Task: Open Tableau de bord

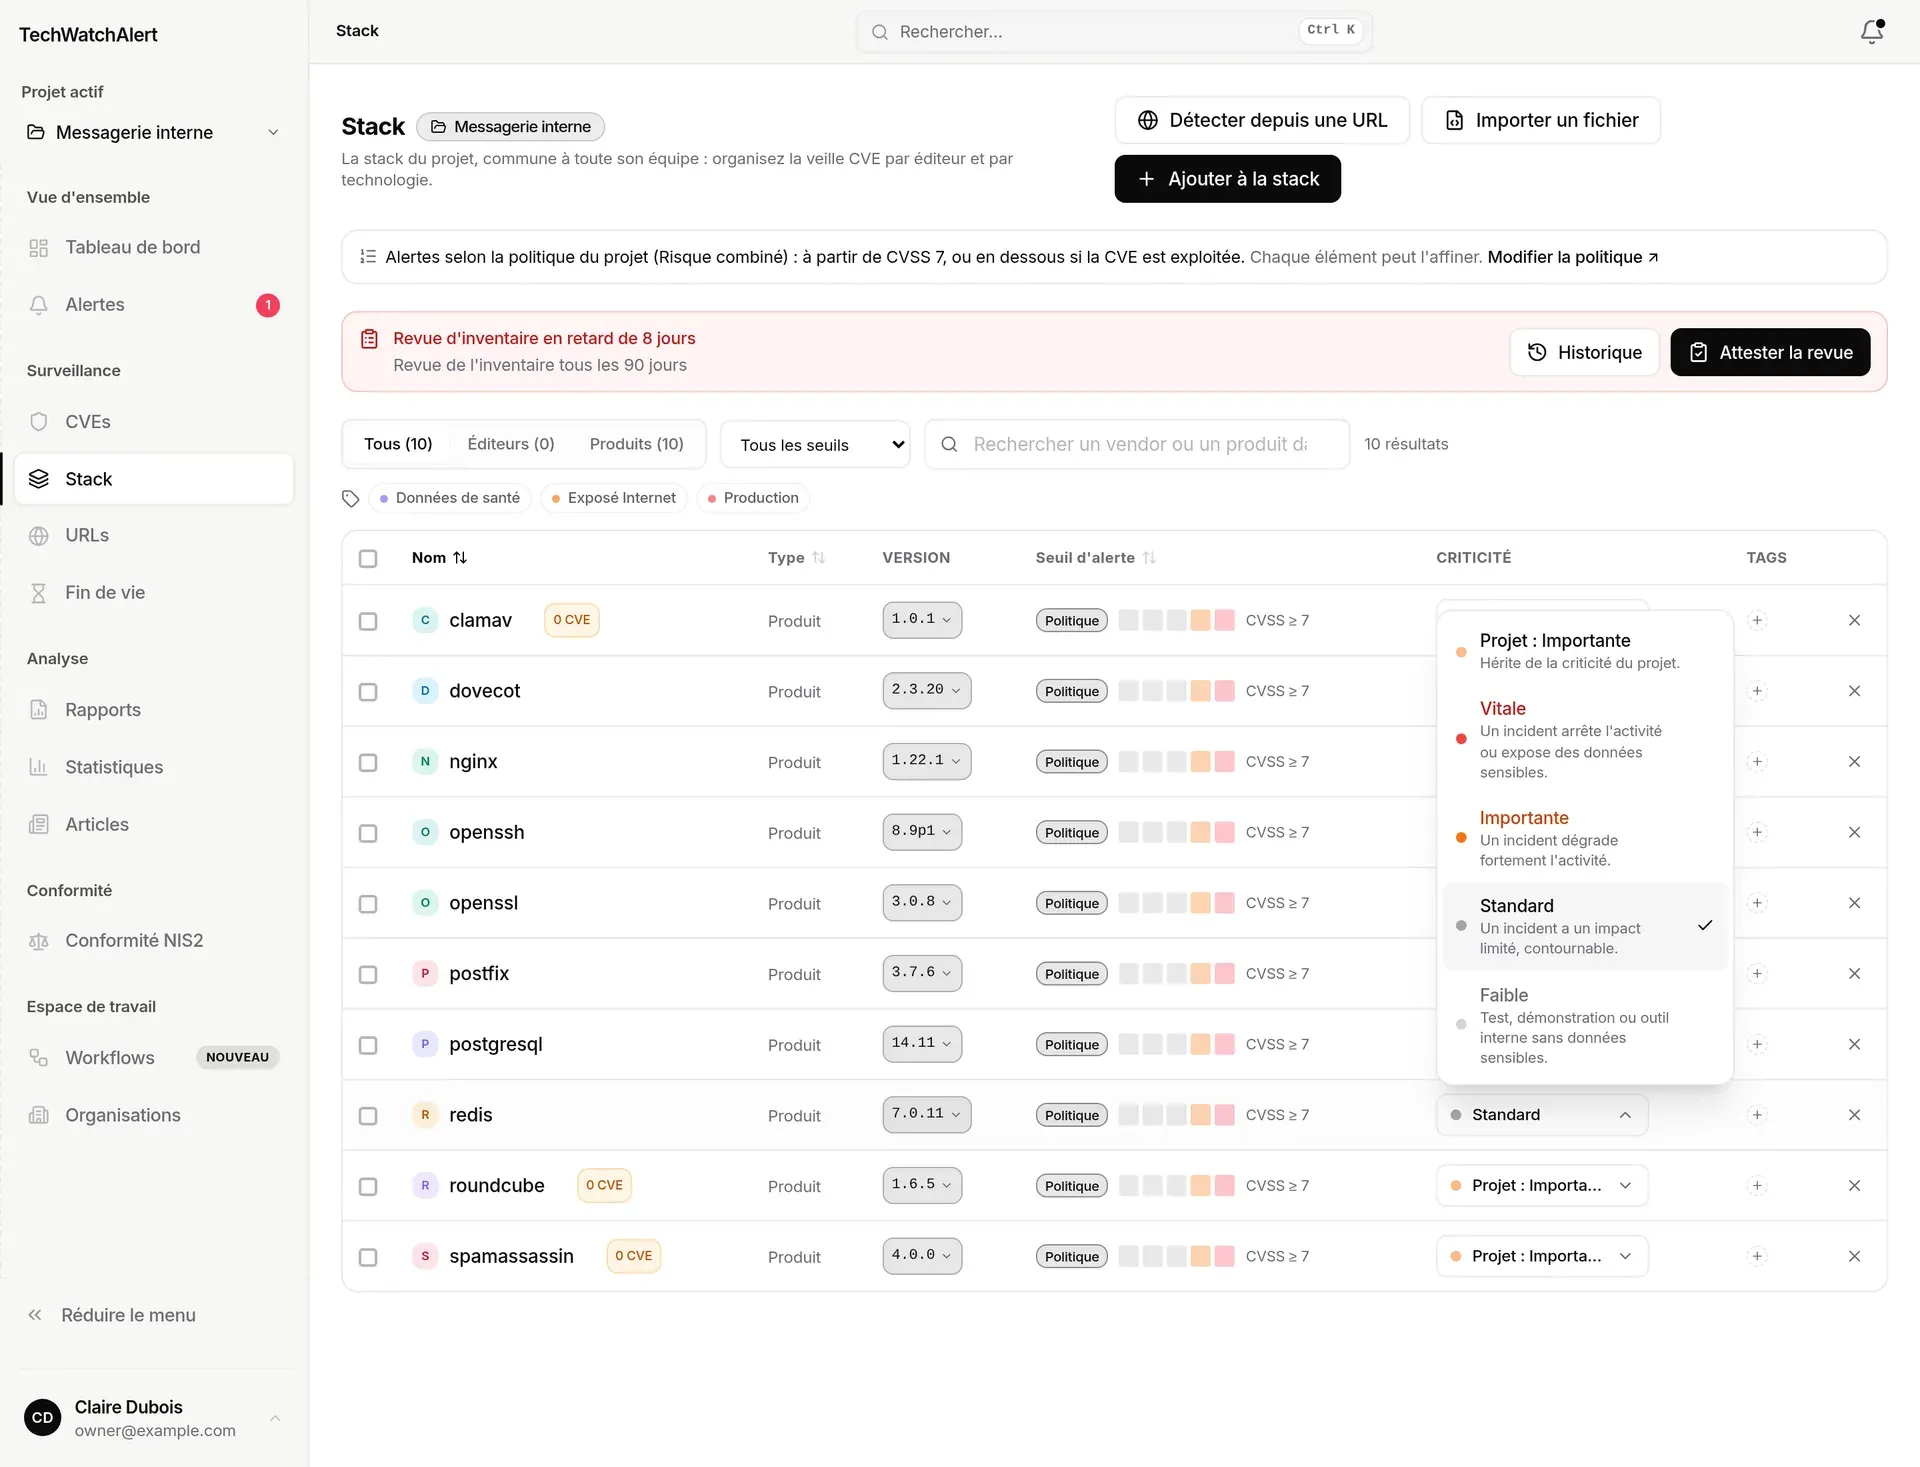Action: [154, 248]
